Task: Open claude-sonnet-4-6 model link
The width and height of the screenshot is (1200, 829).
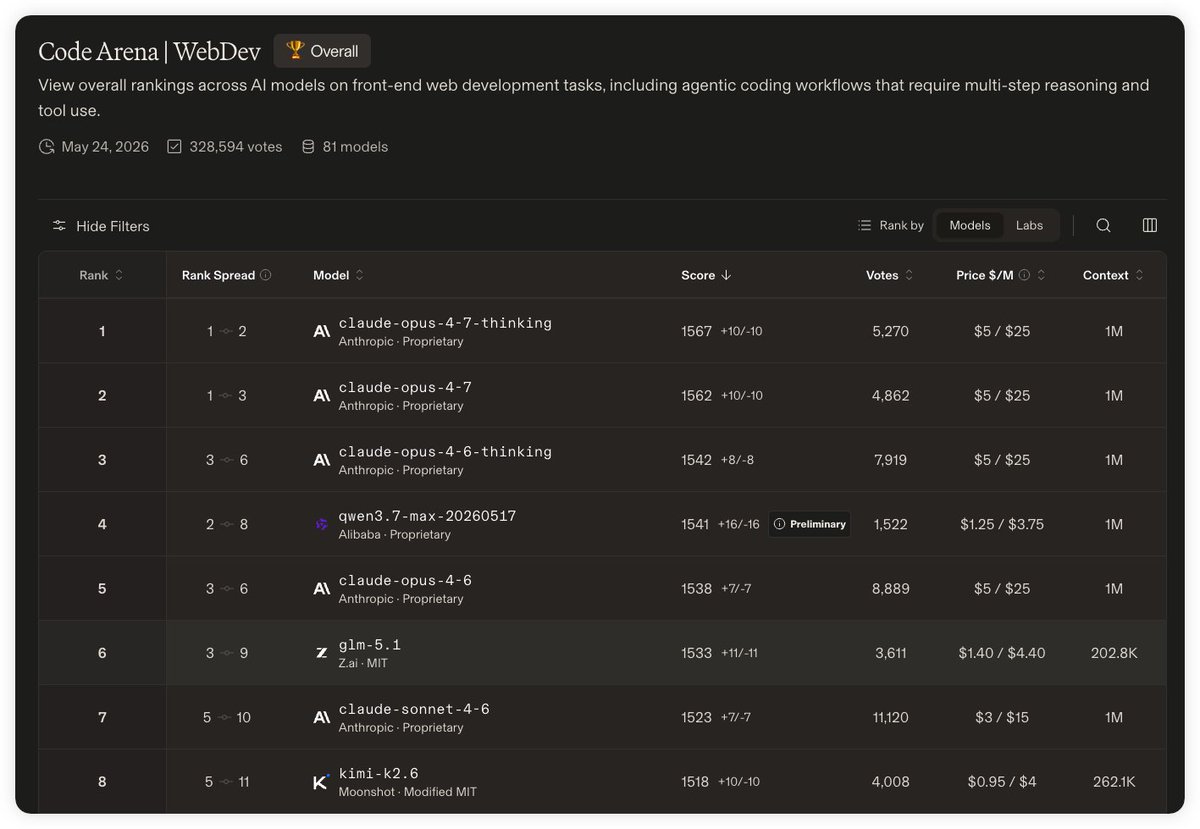Action: coord(414,709)
